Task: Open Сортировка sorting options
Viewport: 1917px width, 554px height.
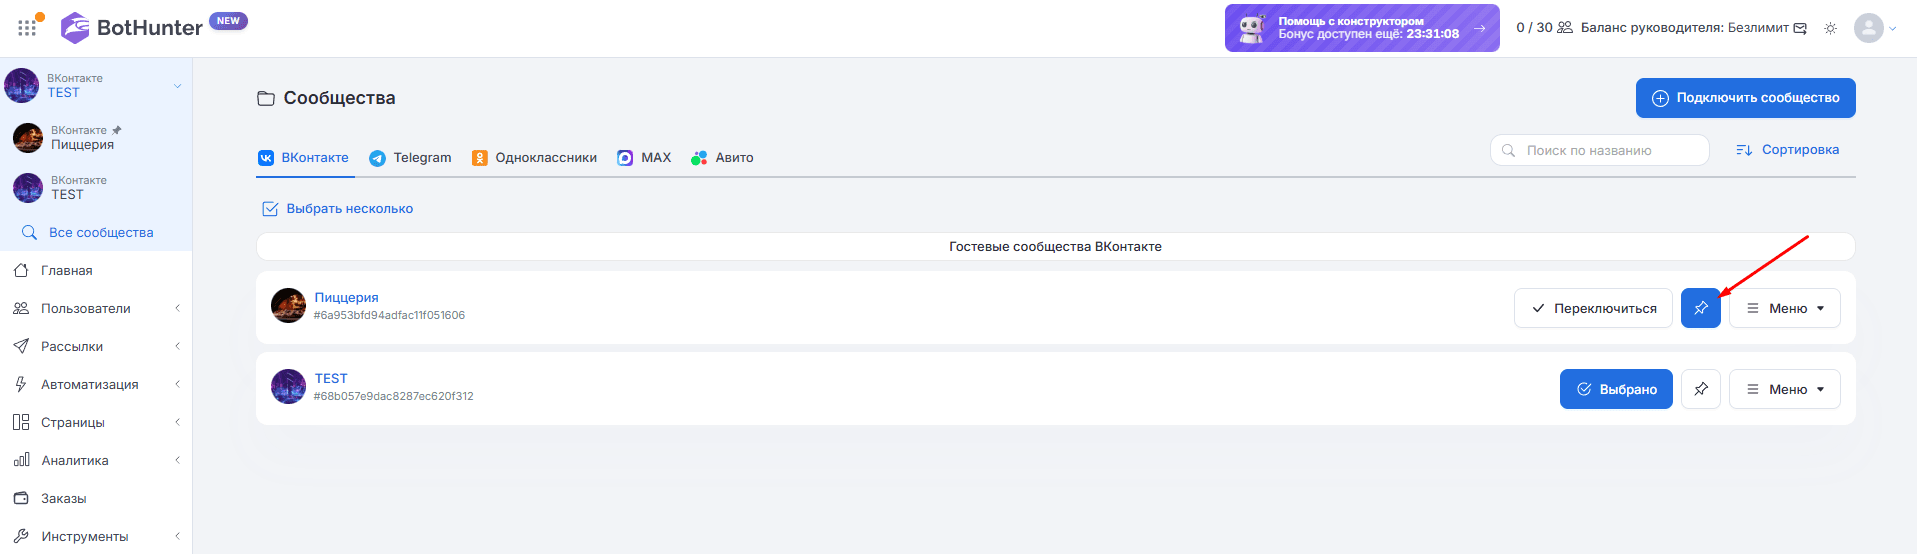Action: (x=1788, y=150)
